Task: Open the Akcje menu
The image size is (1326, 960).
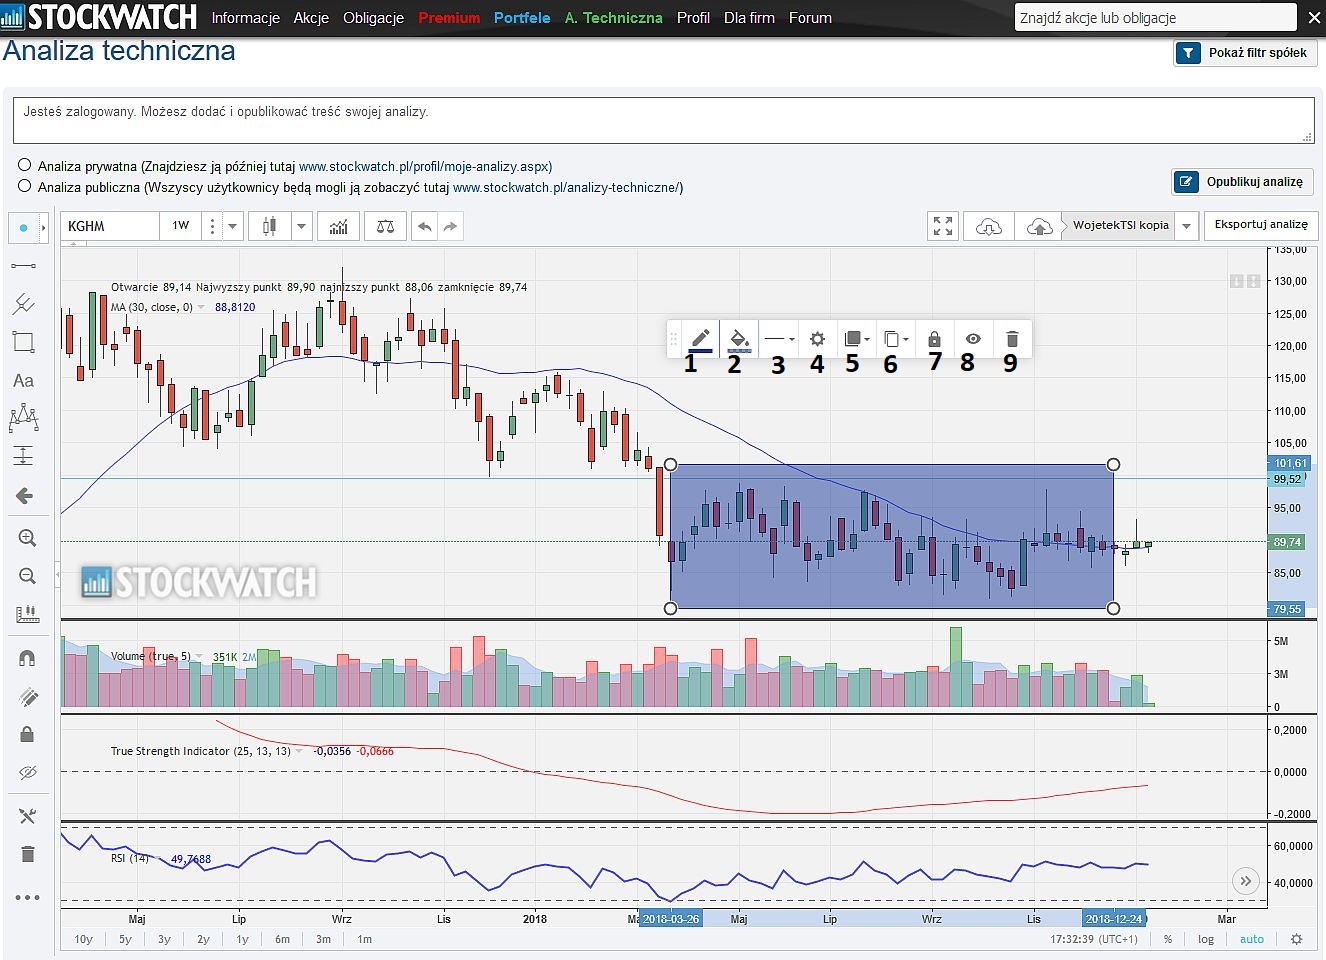Action: coord(311,18)
